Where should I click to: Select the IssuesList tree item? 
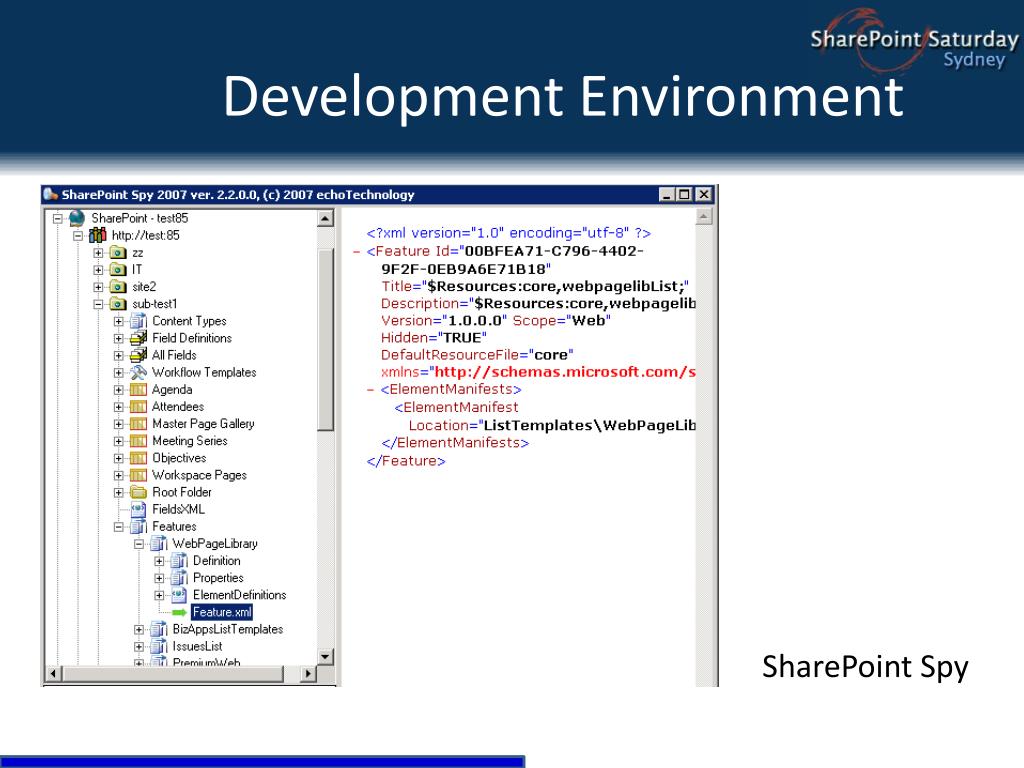pyautogui.click(x=197, y=647)
